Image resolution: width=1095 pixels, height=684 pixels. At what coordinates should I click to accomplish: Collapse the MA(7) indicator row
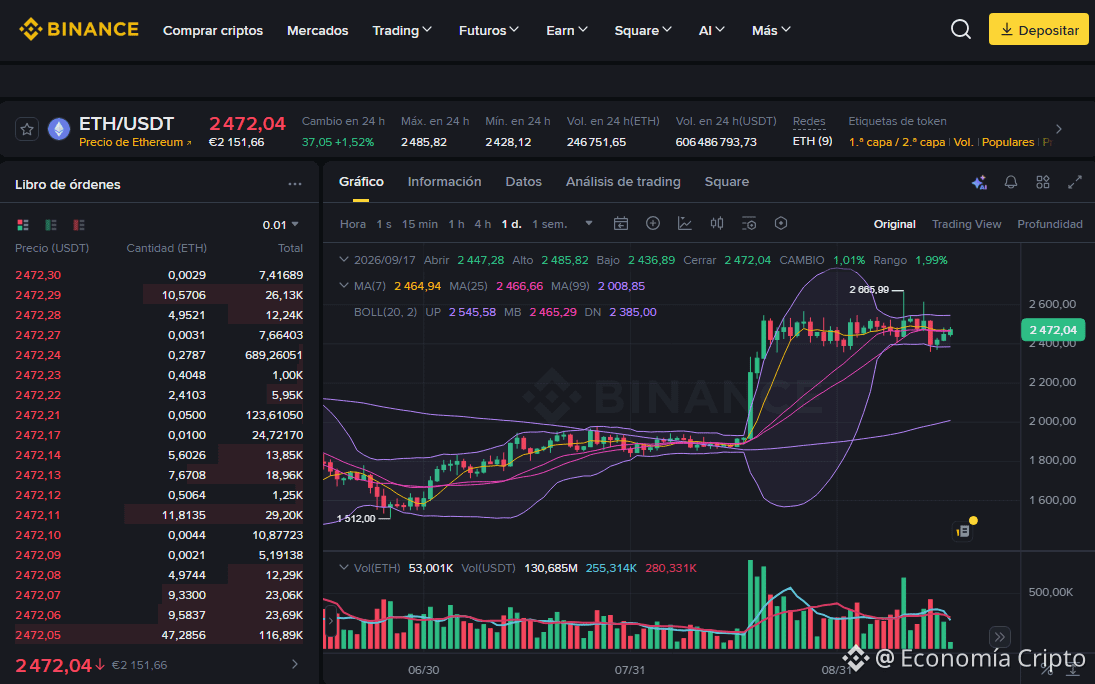tap(344, 286)
